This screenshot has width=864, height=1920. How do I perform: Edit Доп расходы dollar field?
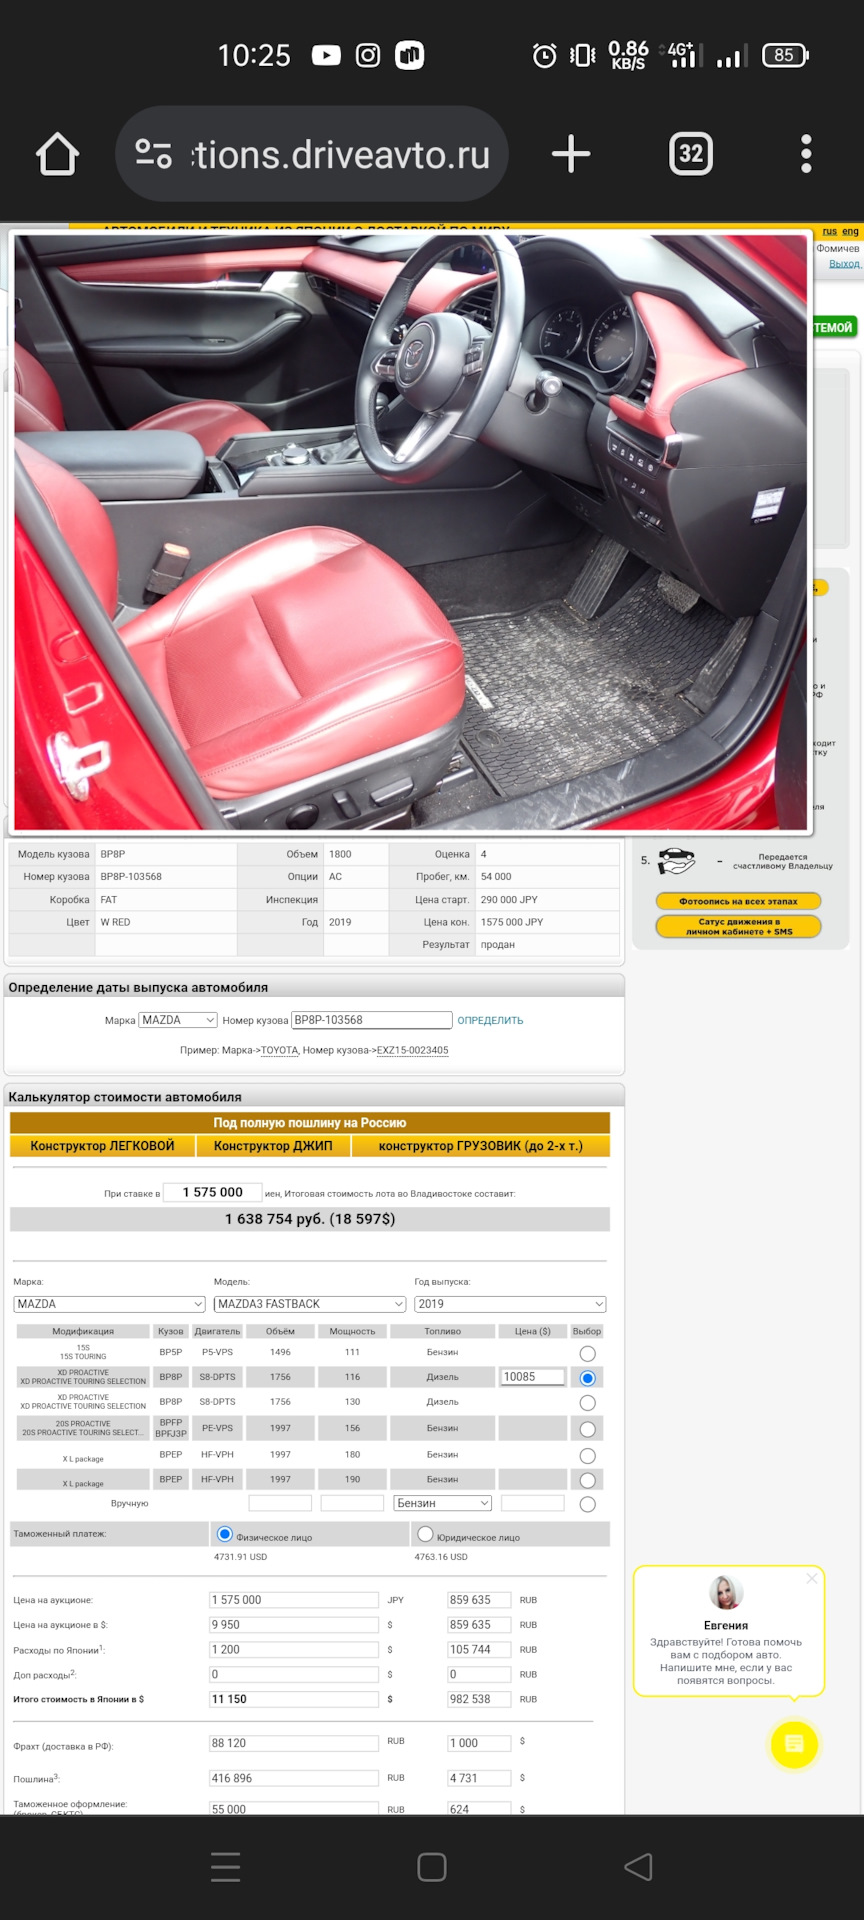[294, 1674]
